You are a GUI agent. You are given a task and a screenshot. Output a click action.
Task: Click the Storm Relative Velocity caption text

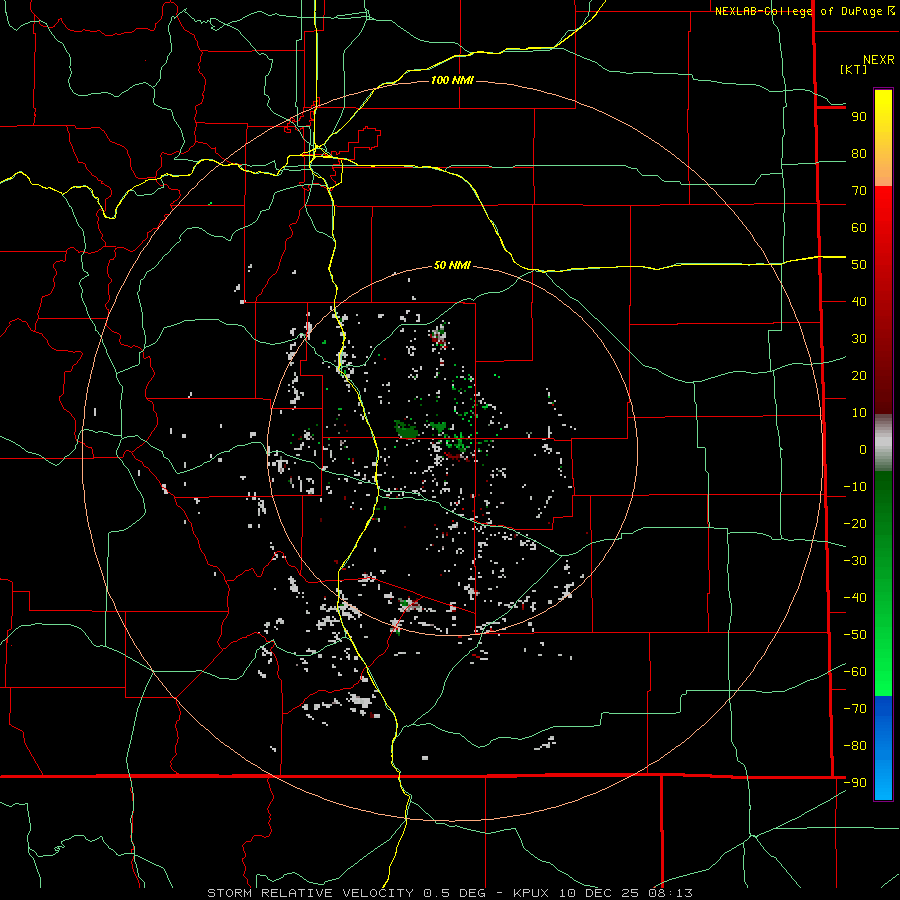point(449,893)
